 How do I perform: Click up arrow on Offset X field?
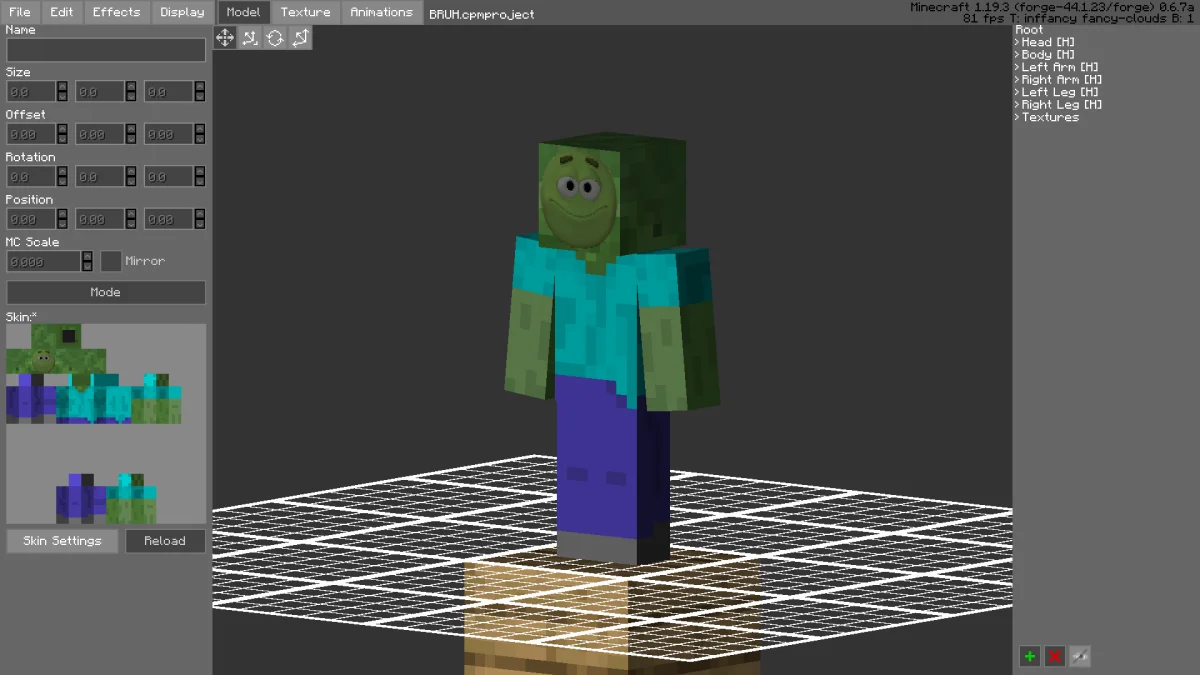pyautogui.click(x=62, y=129)
